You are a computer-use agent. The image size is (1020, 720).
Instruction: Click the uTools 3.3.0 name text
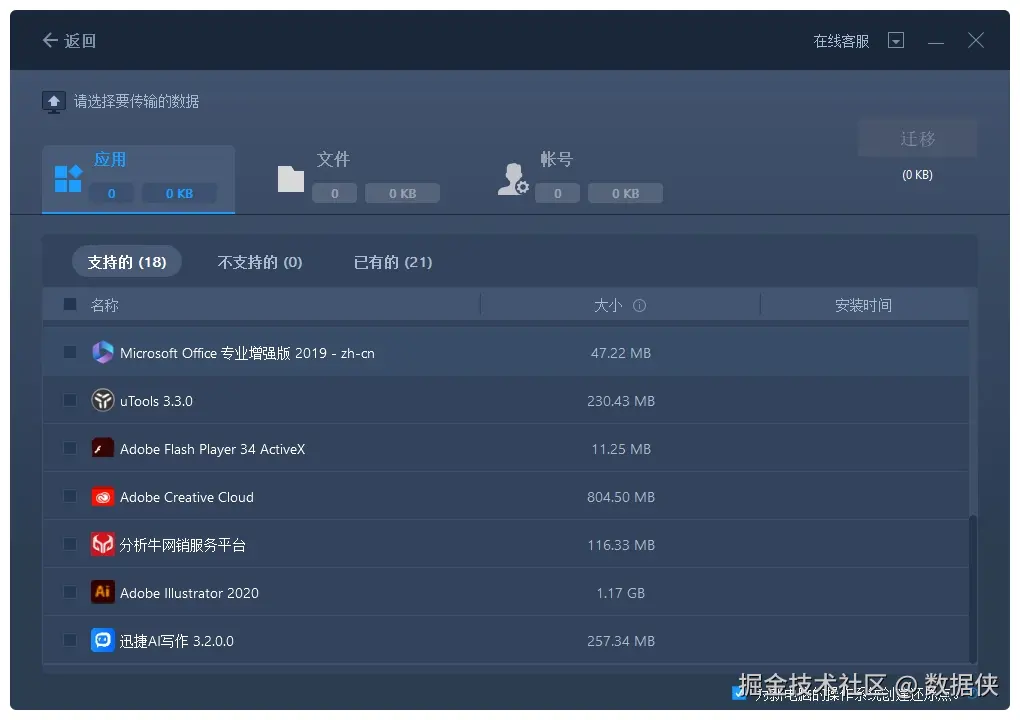(156, 401)
